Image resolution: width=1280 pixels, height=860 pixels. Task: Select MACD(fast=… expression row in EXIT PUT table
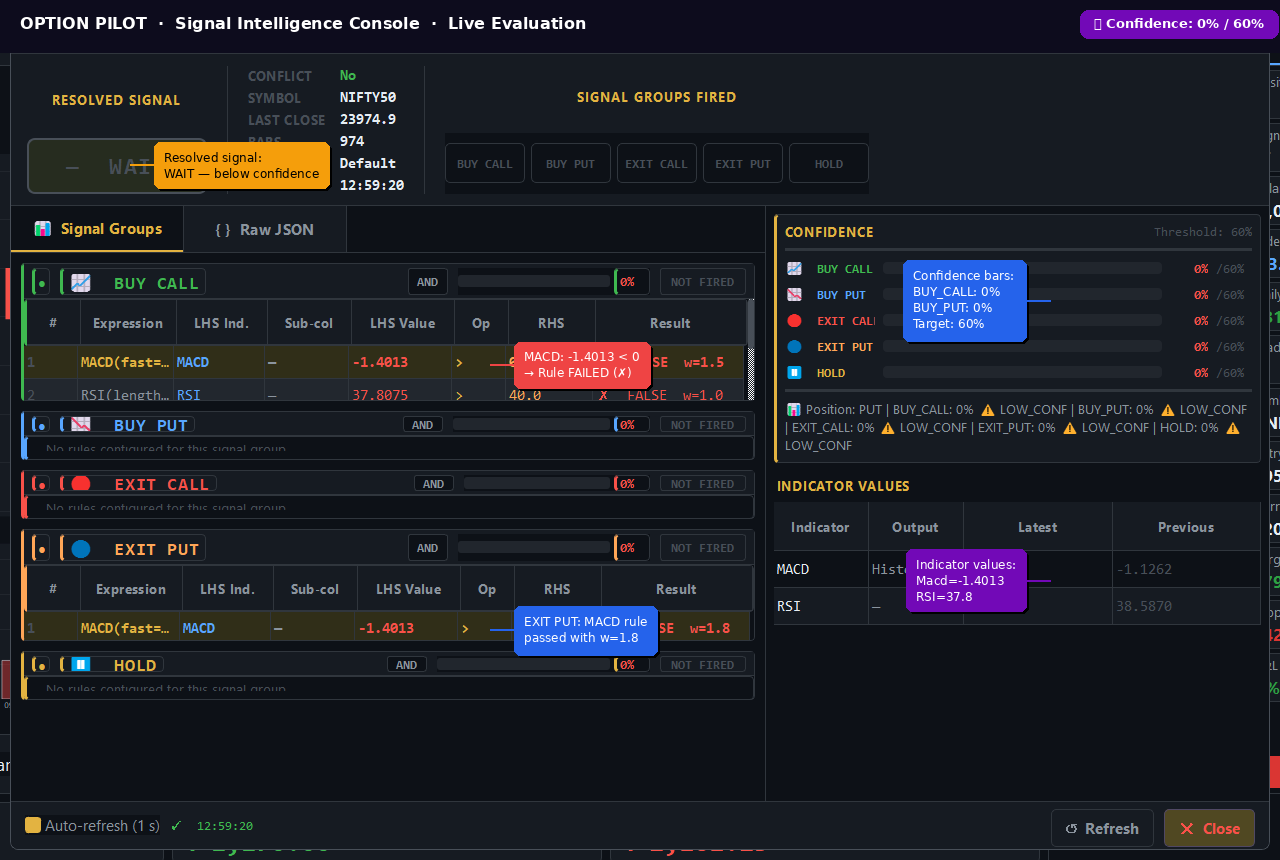(388, 628)
